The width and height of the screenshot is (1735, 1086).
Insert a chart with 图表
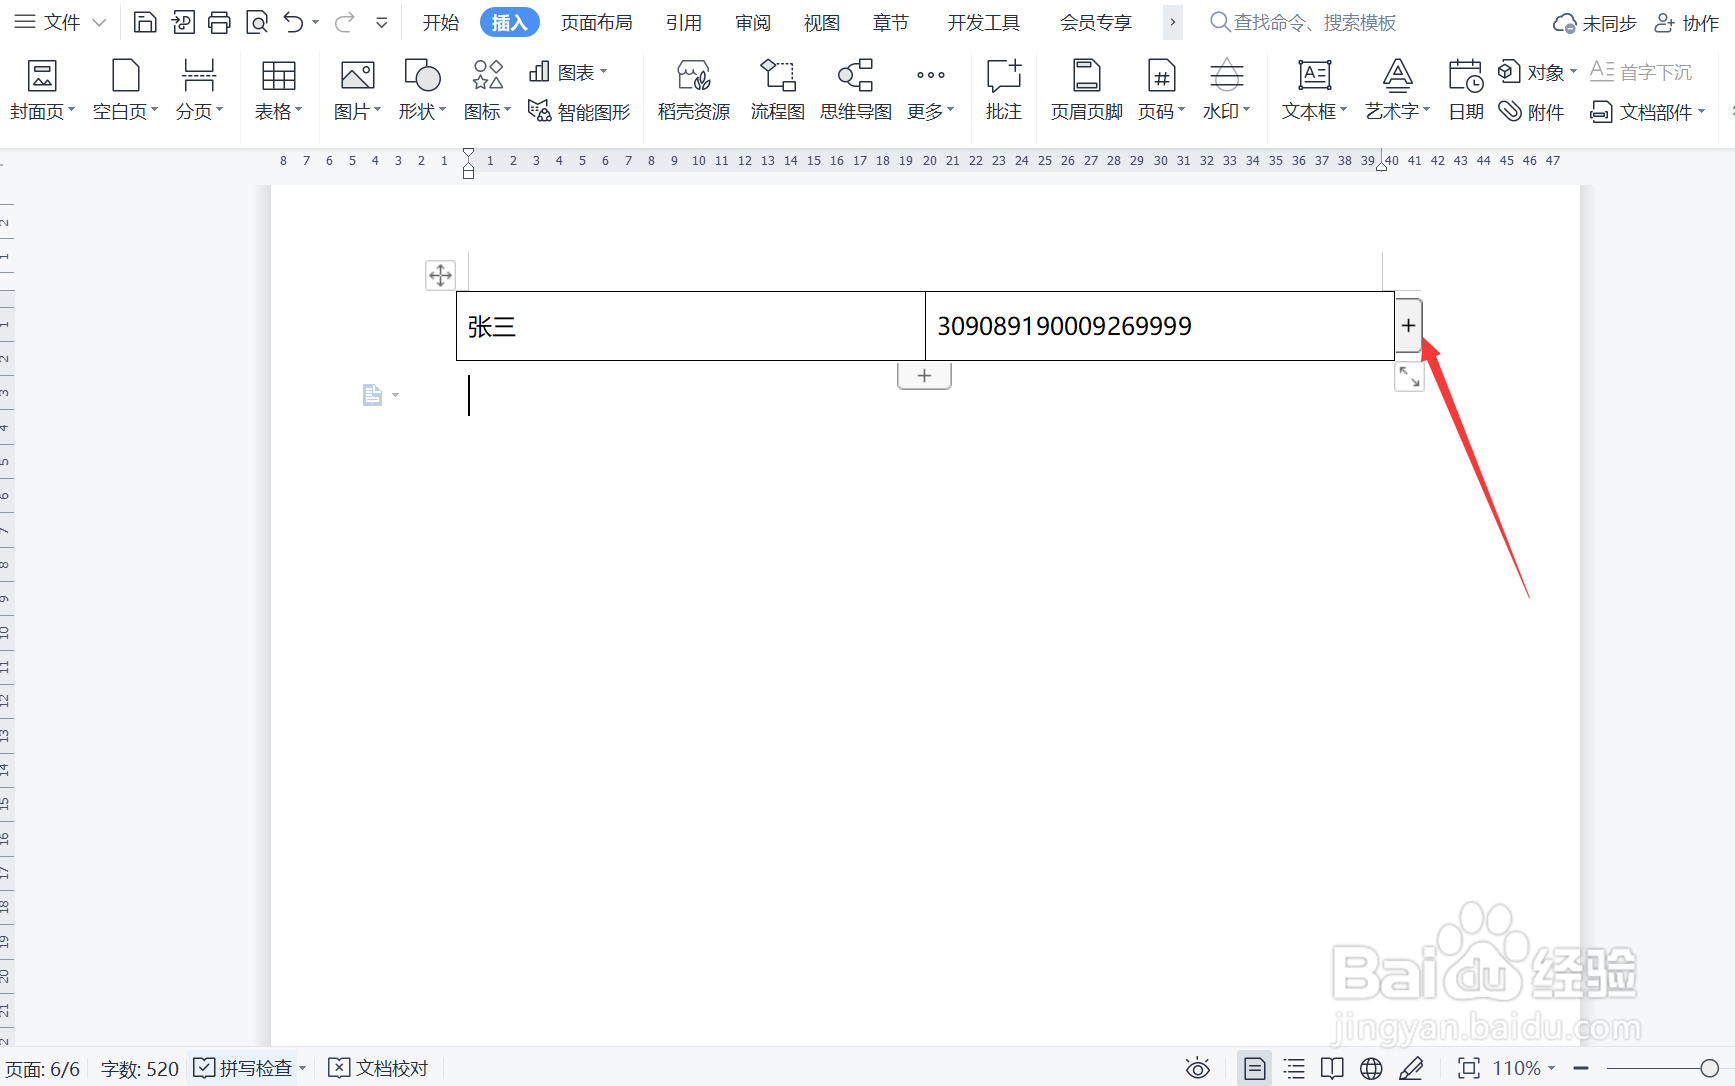[568, 72]
